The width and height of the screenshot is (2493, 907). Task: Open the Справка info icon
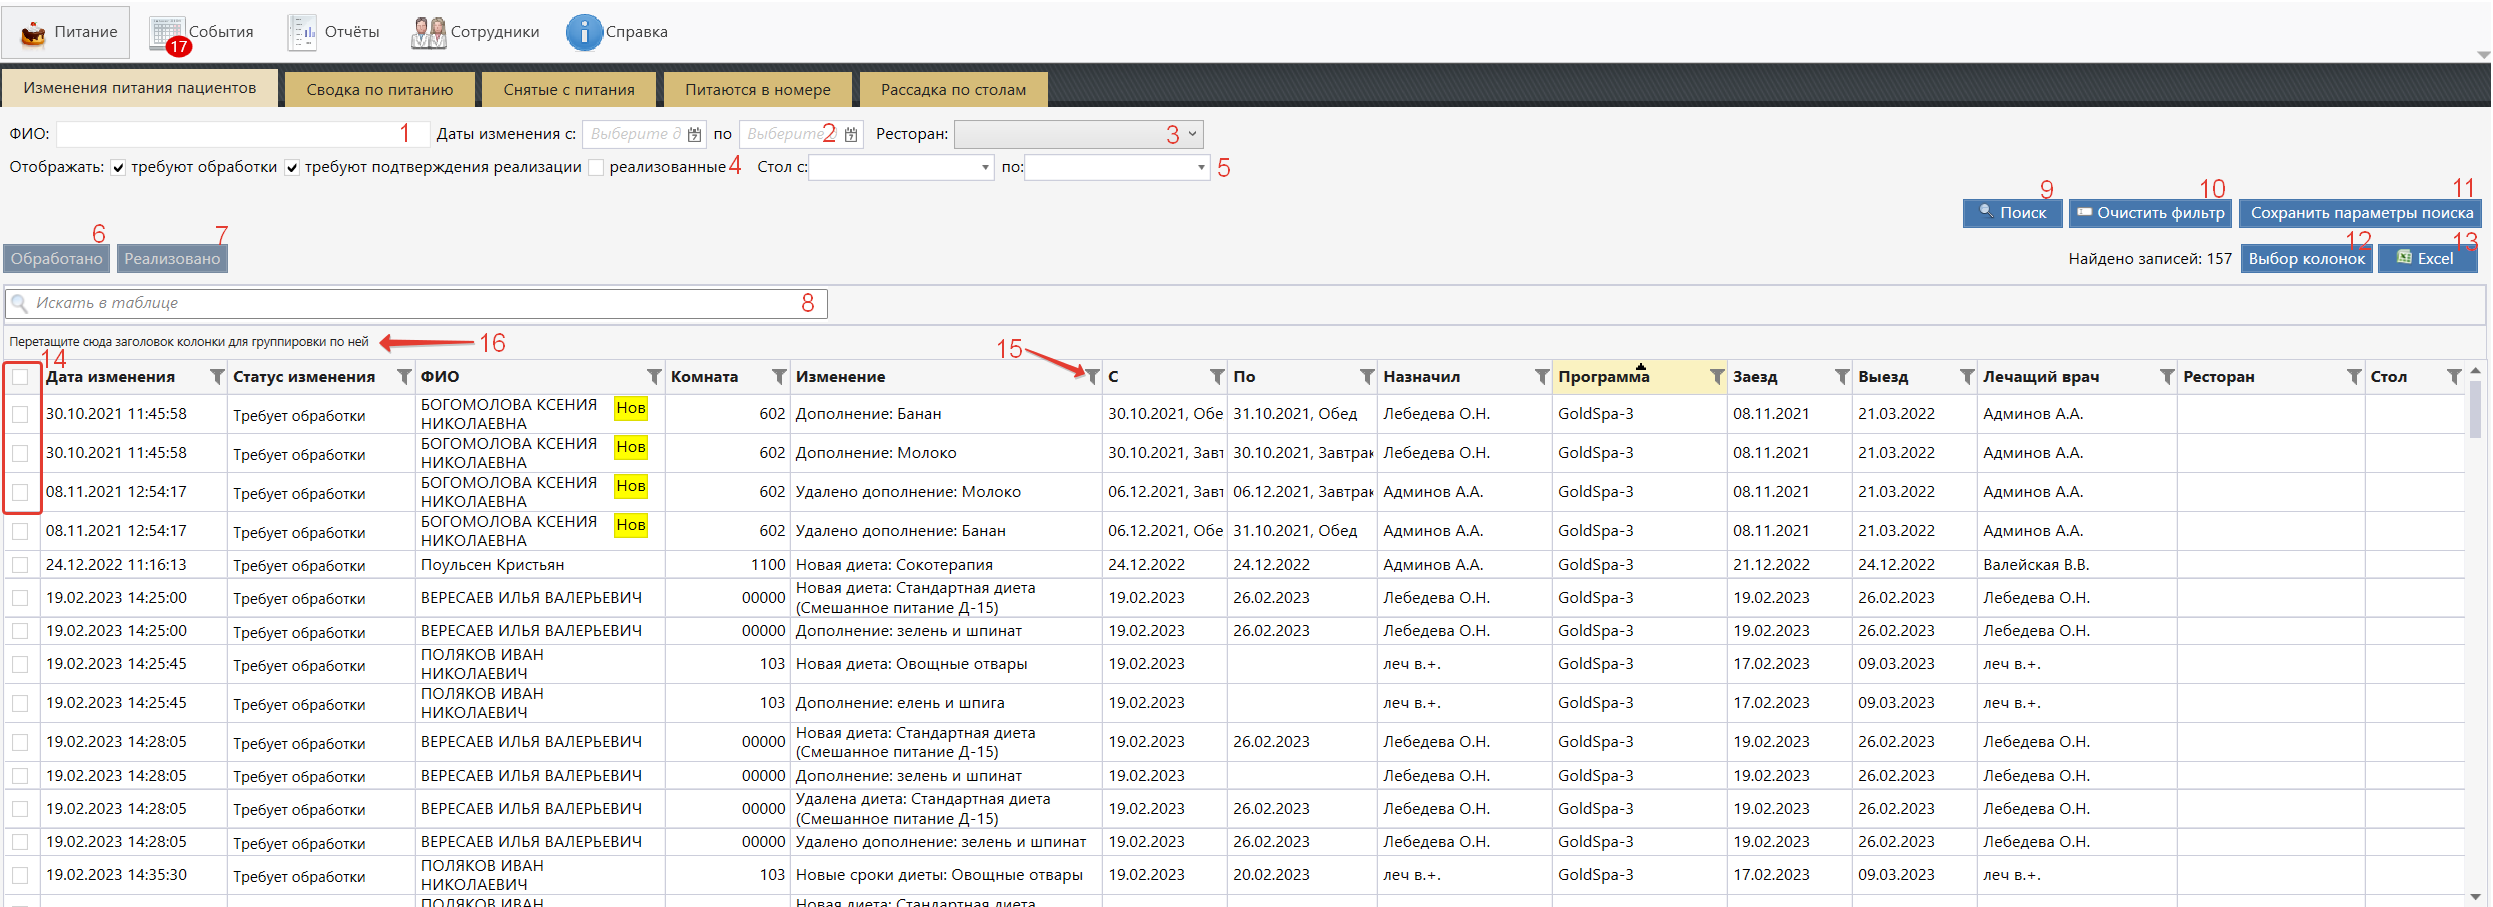tap(617, 32)
